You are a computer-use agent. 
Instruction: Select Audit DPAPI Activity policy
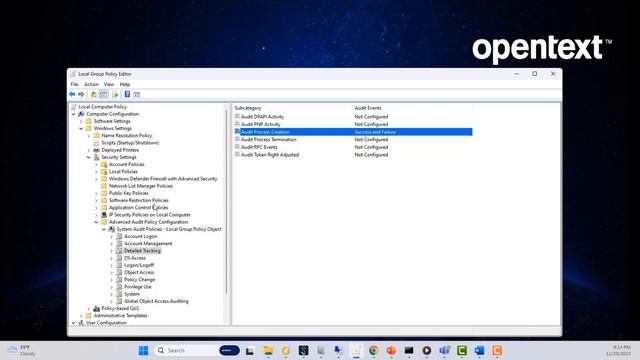coord(262,117)
